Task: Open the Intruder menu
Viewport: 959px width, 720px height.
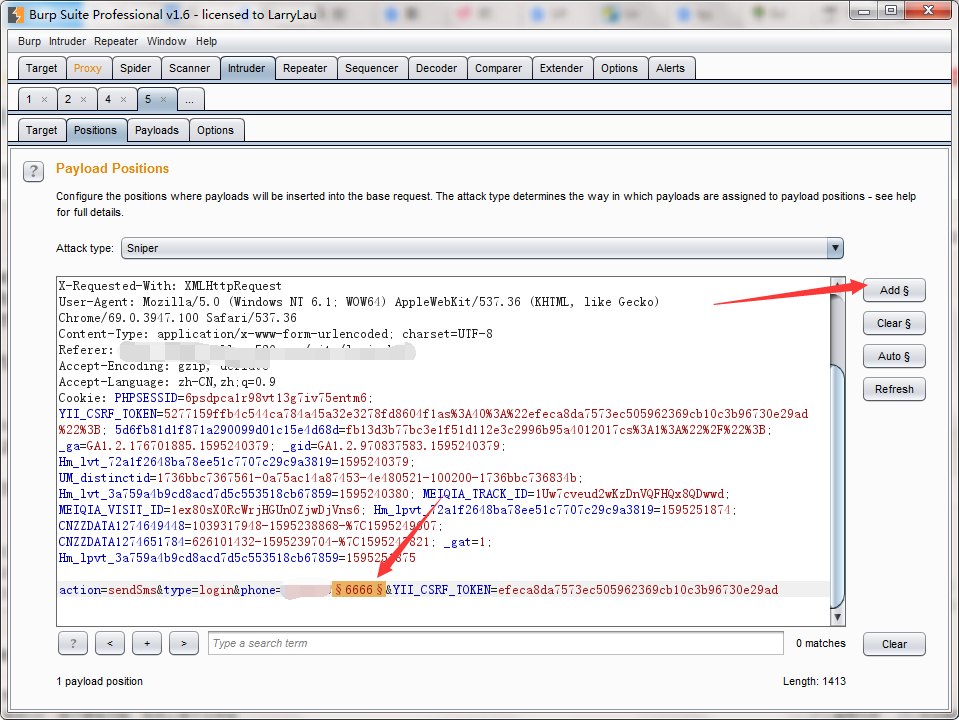Action: pyautogui.click(x=67, y=41)
